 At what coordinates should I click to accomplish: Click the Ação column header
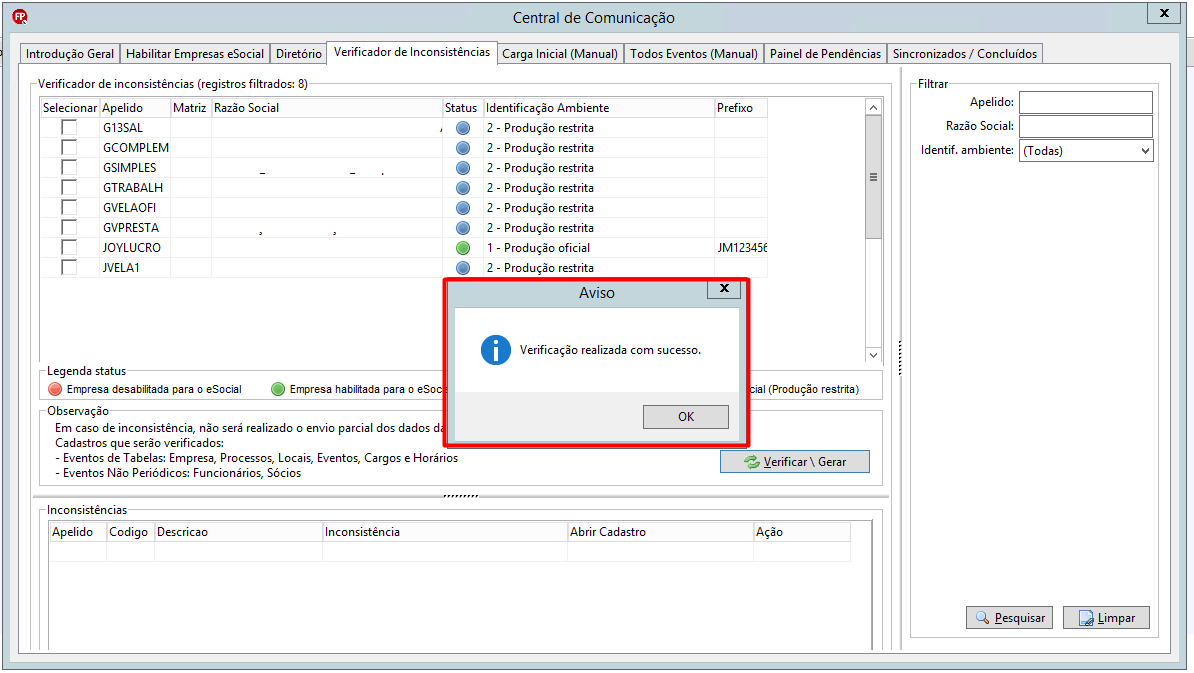coord(802,531)
